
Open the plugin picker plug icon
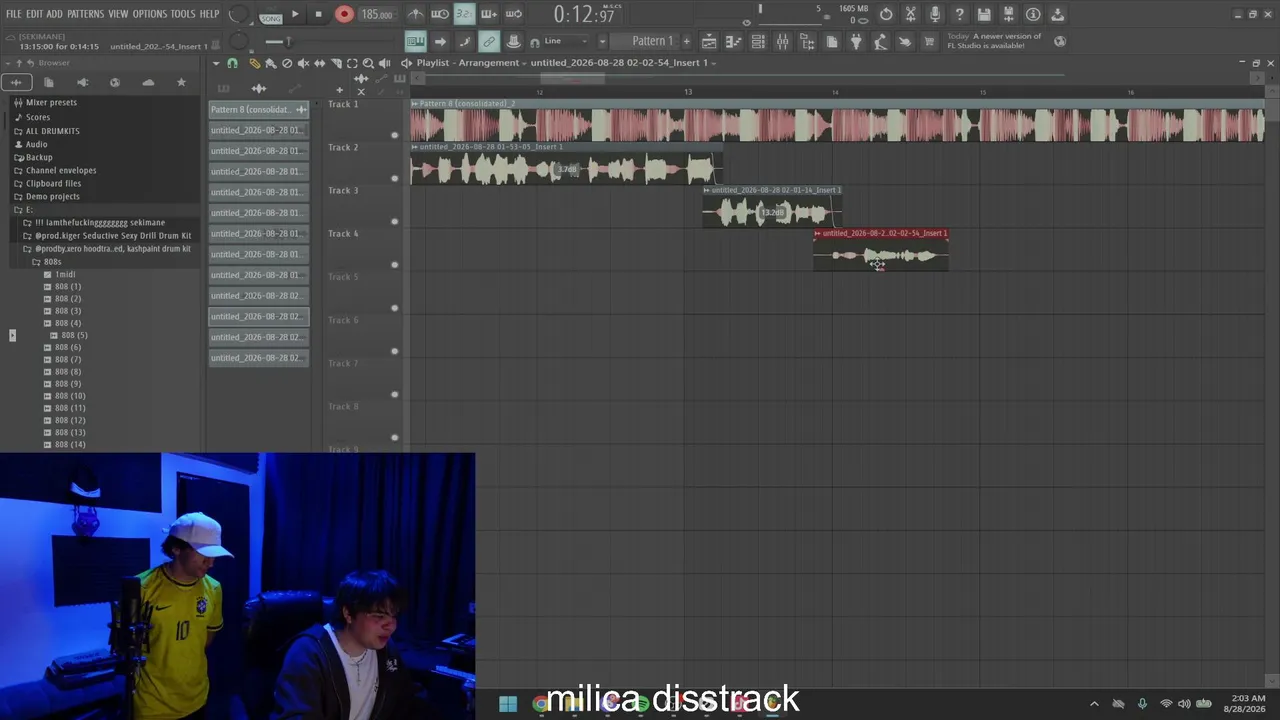(x=856, y=41)
